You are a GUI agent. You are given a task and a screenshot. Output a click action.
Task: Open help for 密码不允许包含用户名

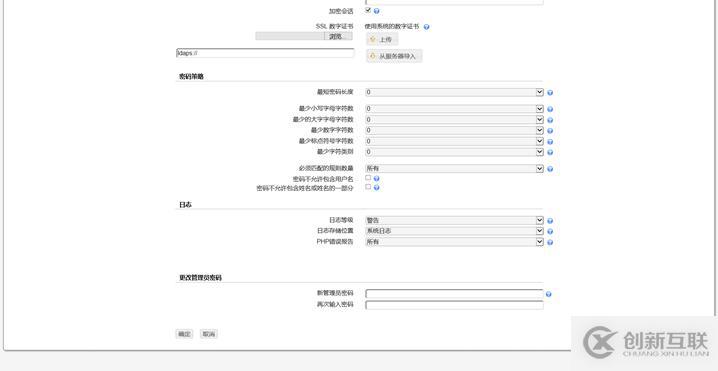[x=376, y=179]
